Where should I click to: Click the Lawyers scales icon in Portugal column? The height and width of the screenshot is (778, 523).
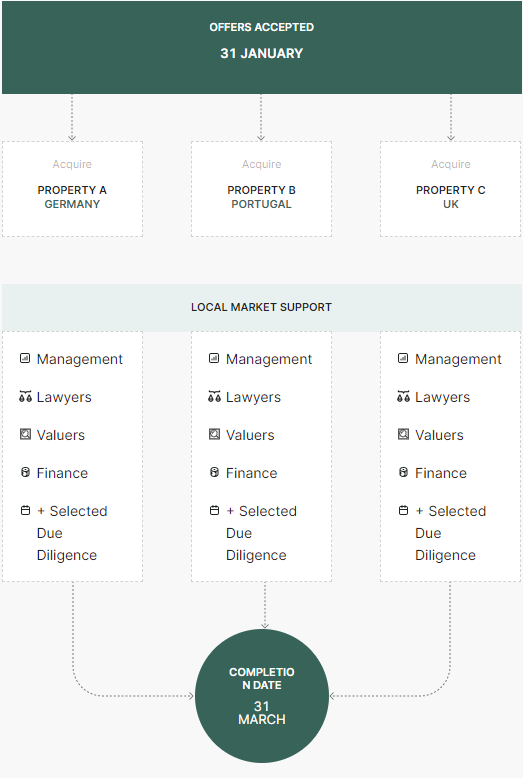coord(214,396)
